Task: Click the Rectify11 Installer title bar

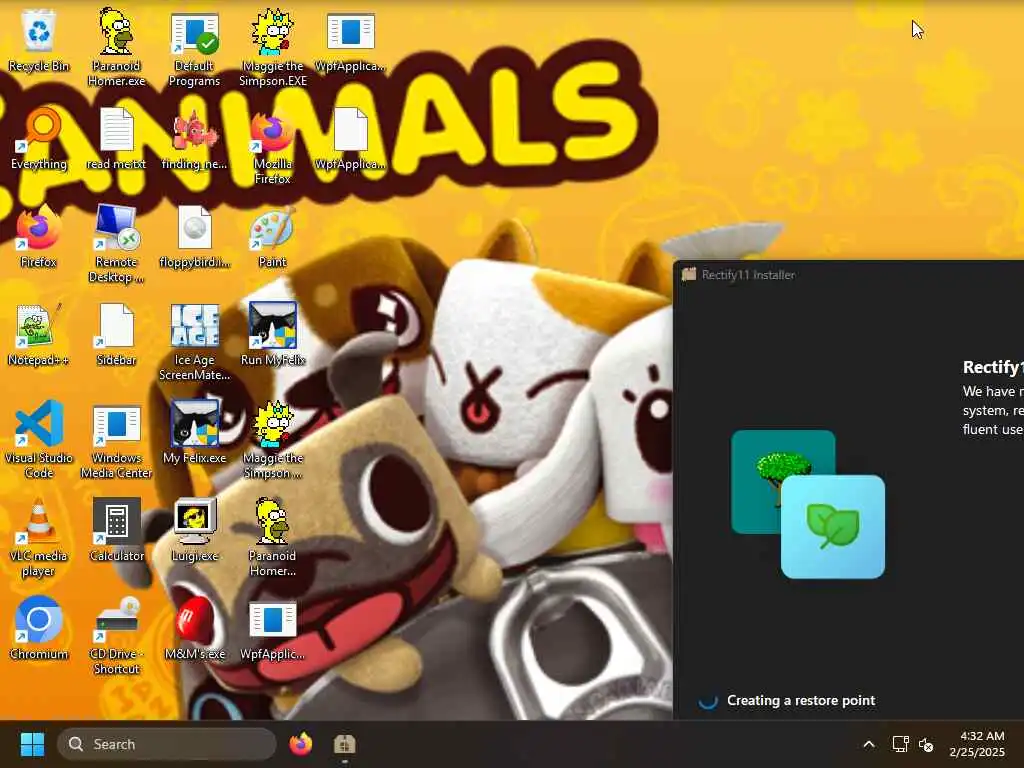Action: 848,275
